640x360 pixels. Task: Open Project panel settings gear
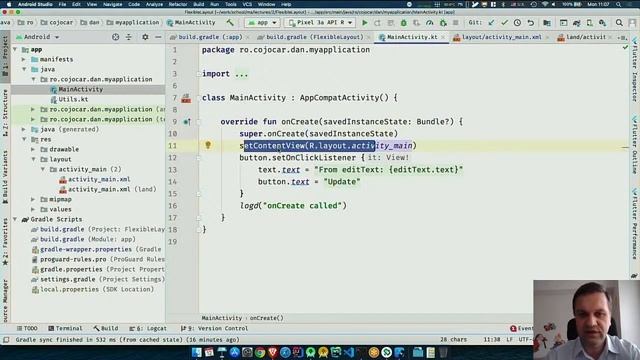point(145,37)
